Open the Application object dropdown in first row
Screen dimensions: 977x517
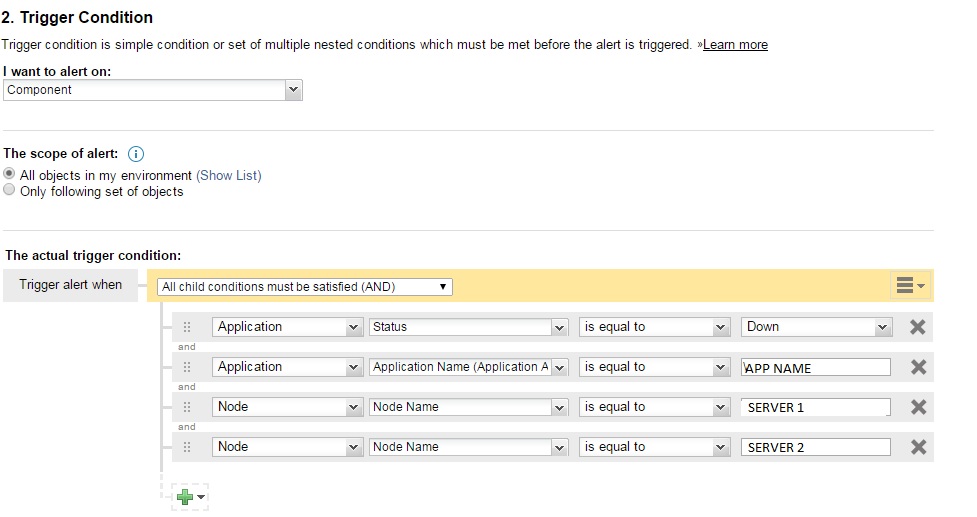(x=286, y=327)
